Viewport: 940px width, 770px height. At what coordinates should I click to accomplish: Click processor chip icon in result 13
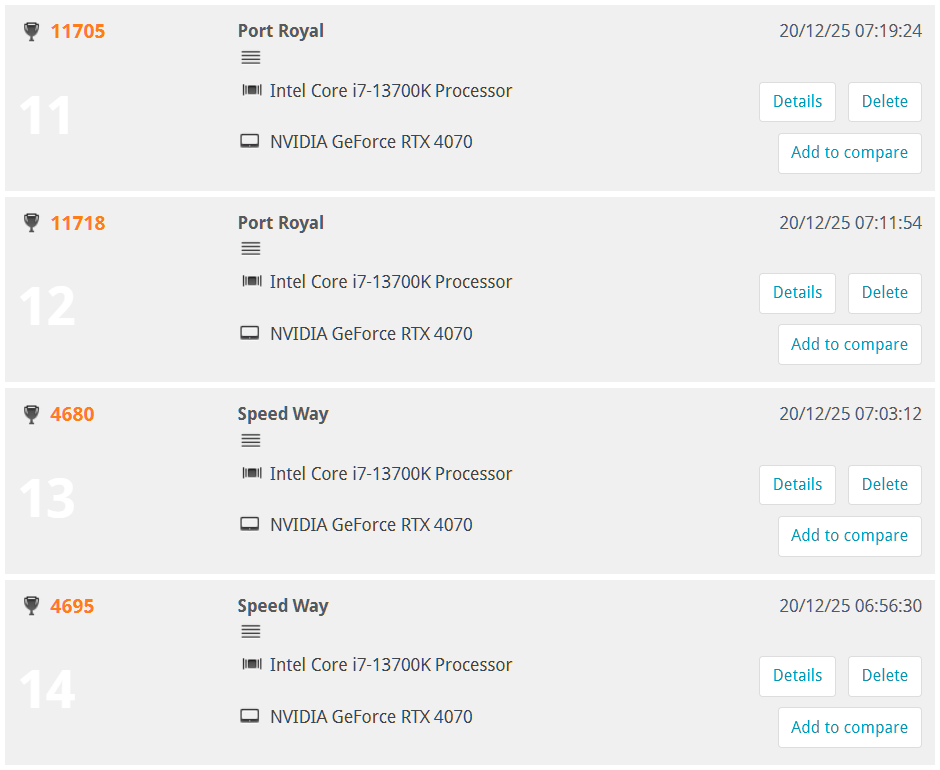(251, 474)
